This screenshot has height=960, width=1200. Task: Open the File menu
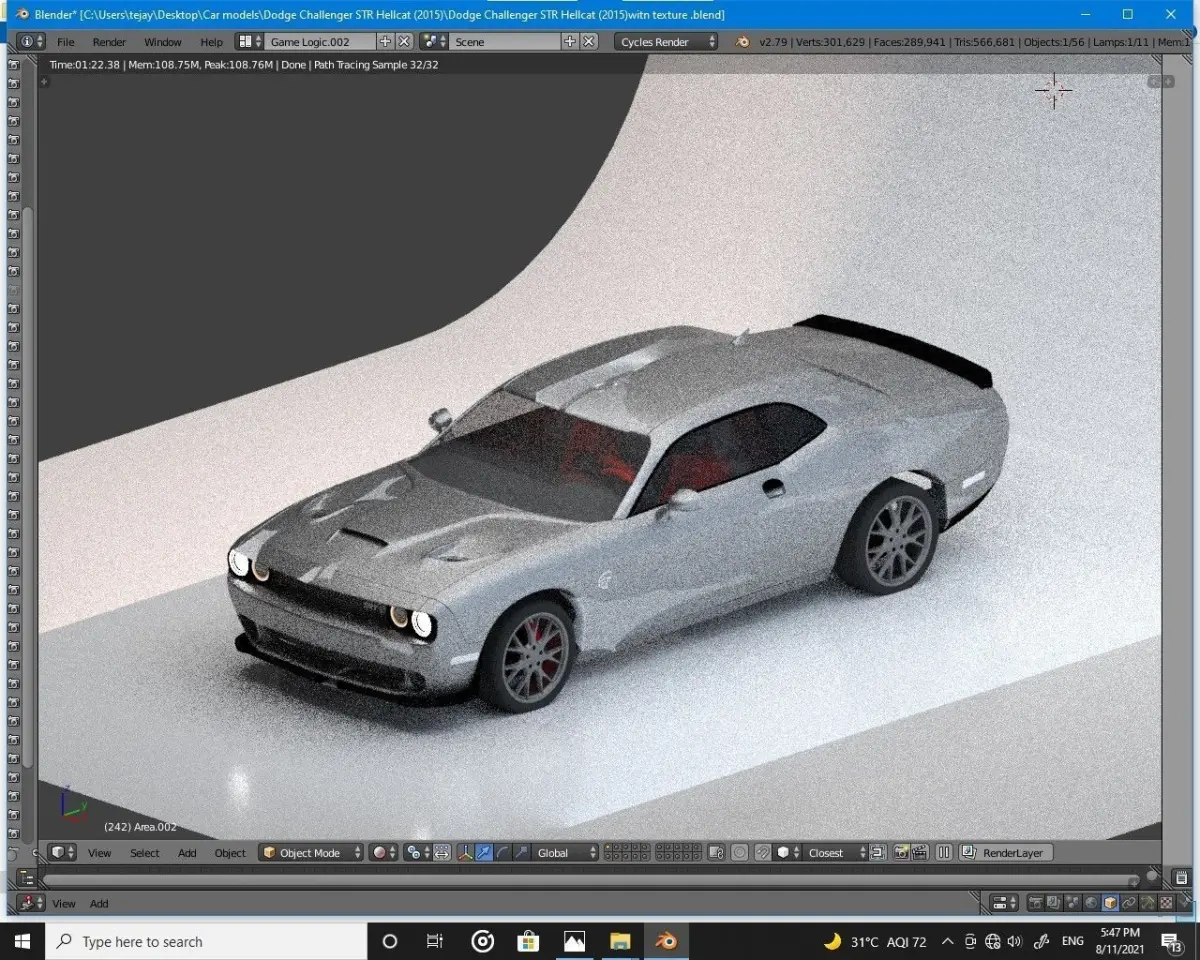click(x=65, y=42)
